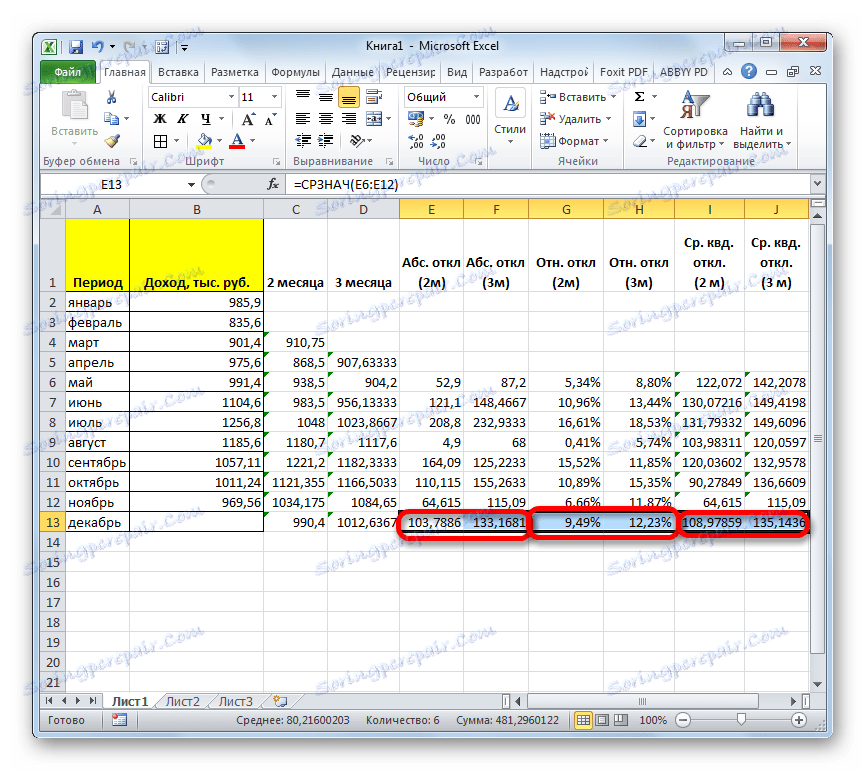Apply the Percent Style number format

click(x=450, y=118)
